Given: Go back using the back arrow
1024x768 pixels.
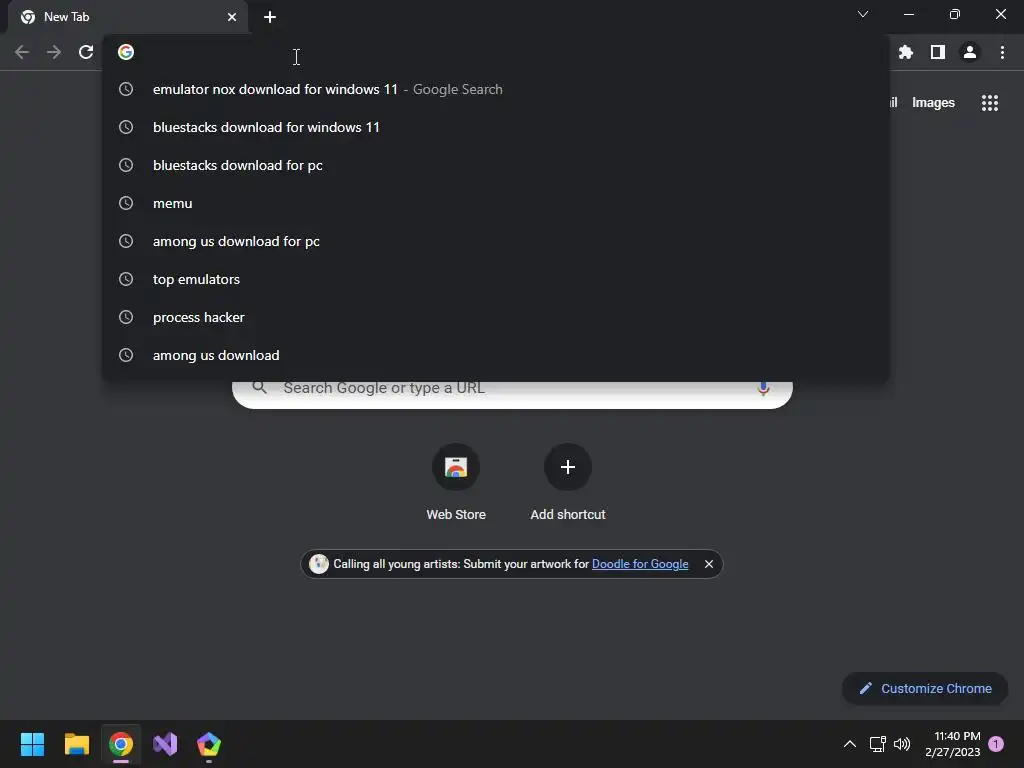Looking at the screenshot, I should tap(22, 52).
